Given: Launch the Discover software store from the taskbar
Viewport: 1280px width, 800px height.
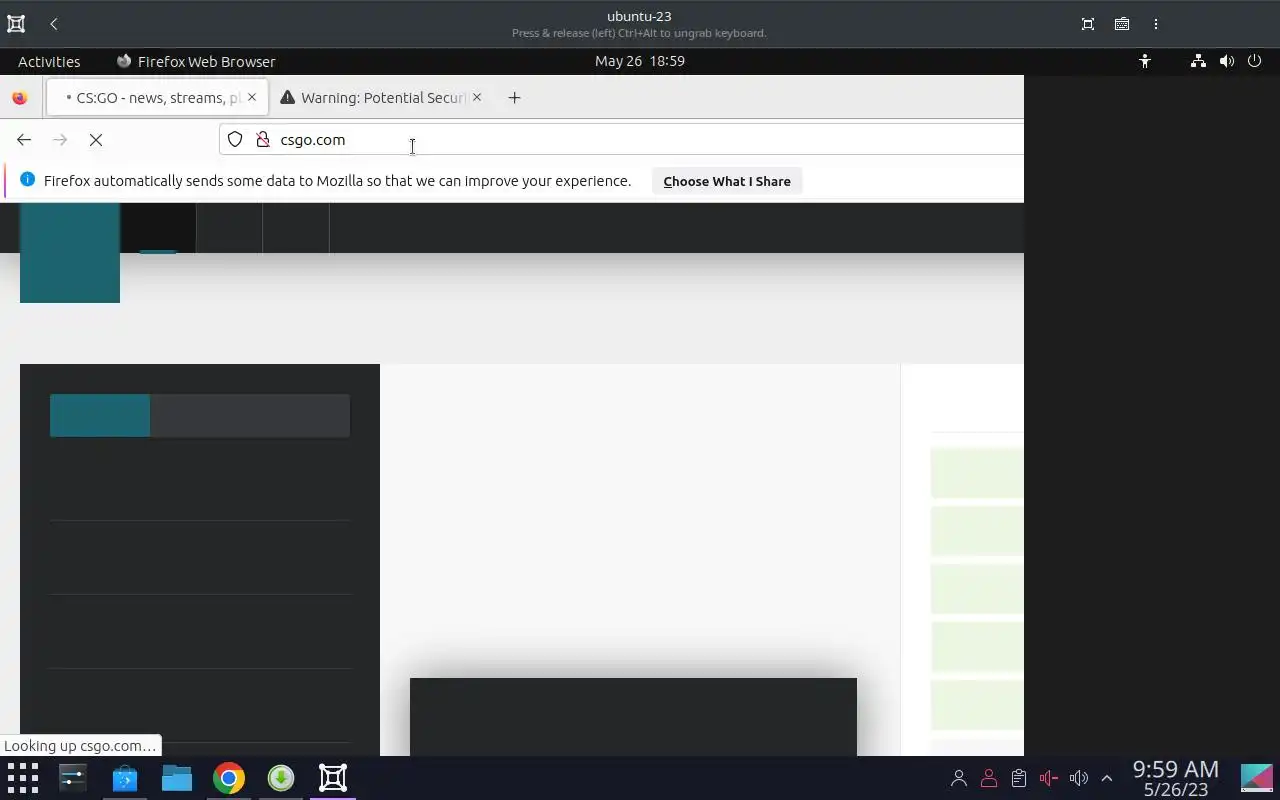Looking at the screenshot, I should click(125, 778).
